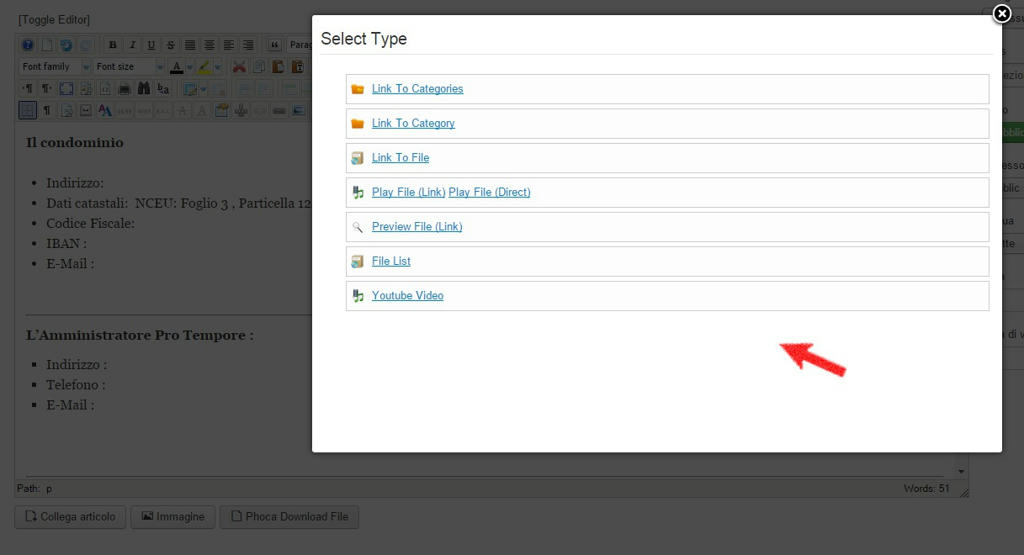Expand the text color picker arrow
Screen dimensions: 1024x555
click(188, 67)
